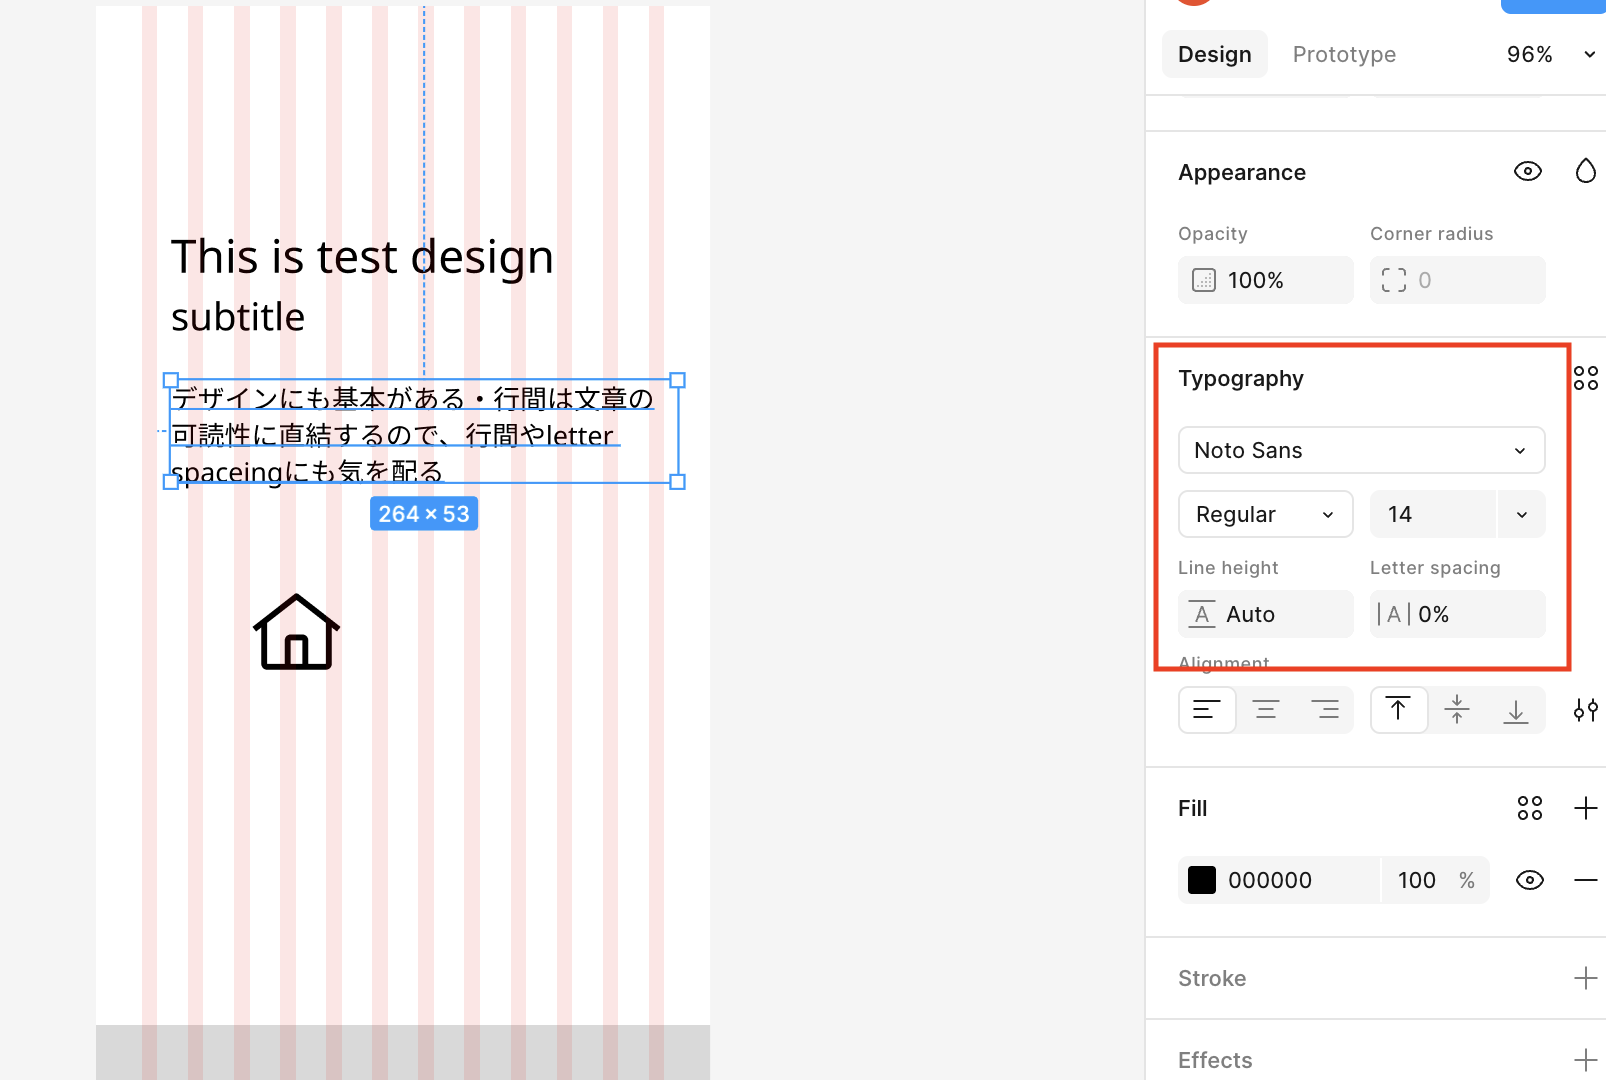Open type settings sliders icon
The width and height of the screenshot is (1606, 1080).
1585,710
